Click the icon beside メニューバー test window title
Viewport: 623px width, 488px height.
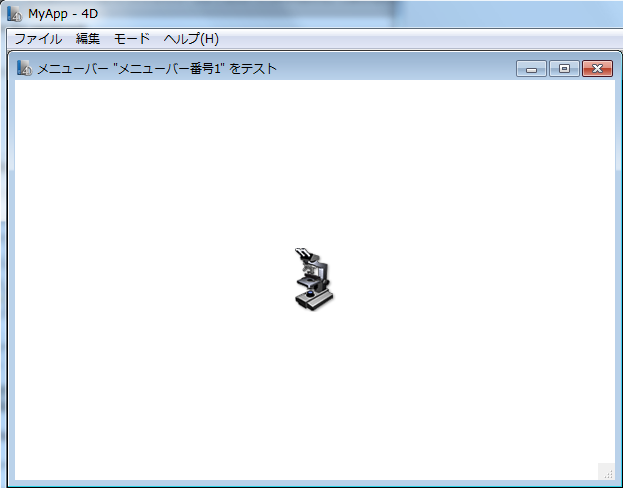24,68
